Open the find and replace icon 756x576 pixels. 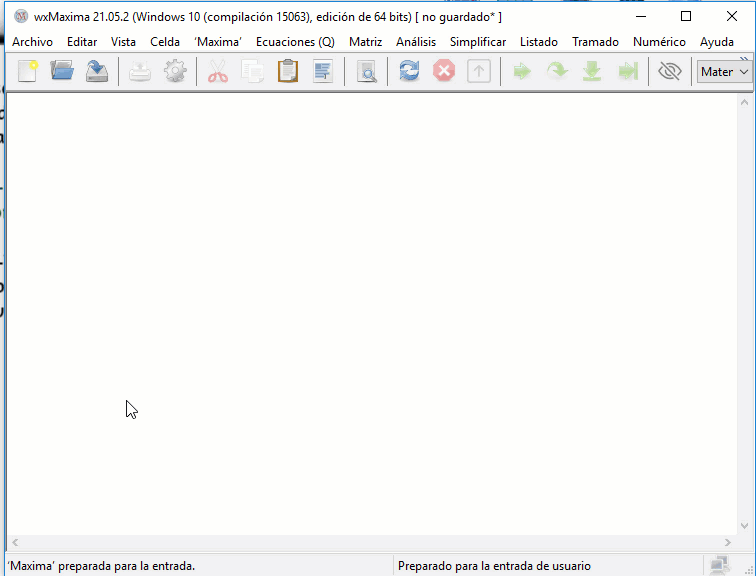(x=366, y=71)
